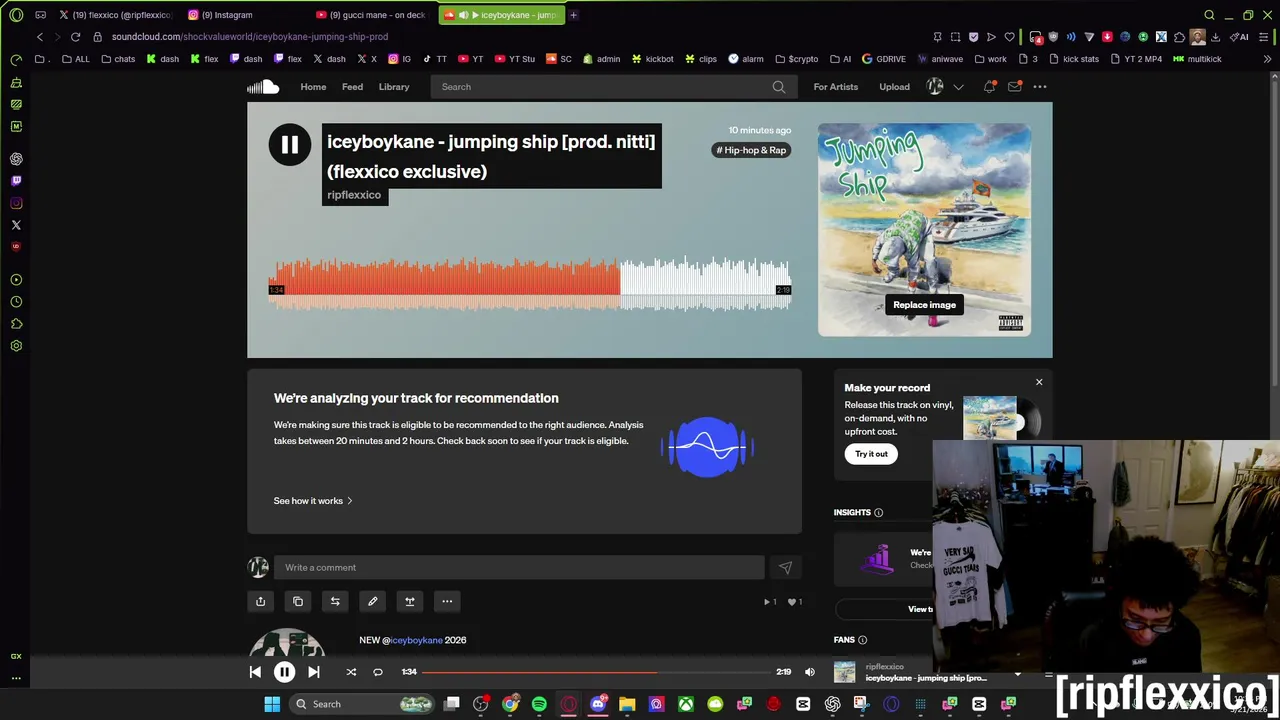Open the work bookmarks folder
1280x720 pixels.
(x=990, y=59)
